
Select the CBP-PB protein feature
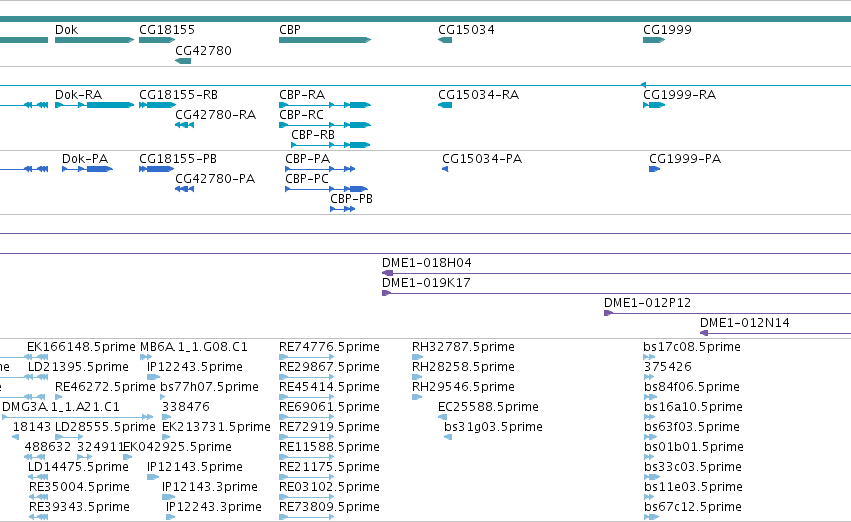tap(342, 209)
